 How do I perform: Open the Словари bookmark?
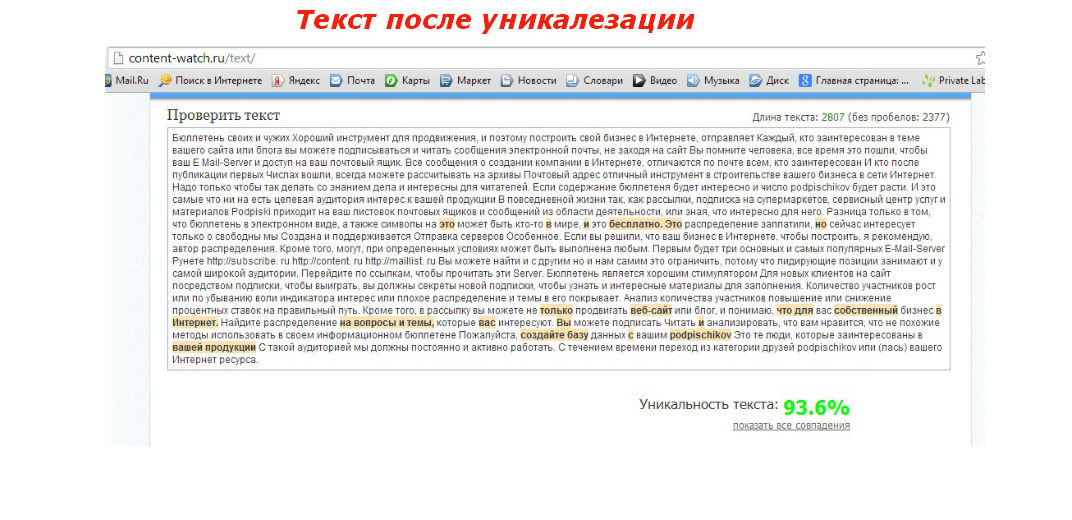594,80
